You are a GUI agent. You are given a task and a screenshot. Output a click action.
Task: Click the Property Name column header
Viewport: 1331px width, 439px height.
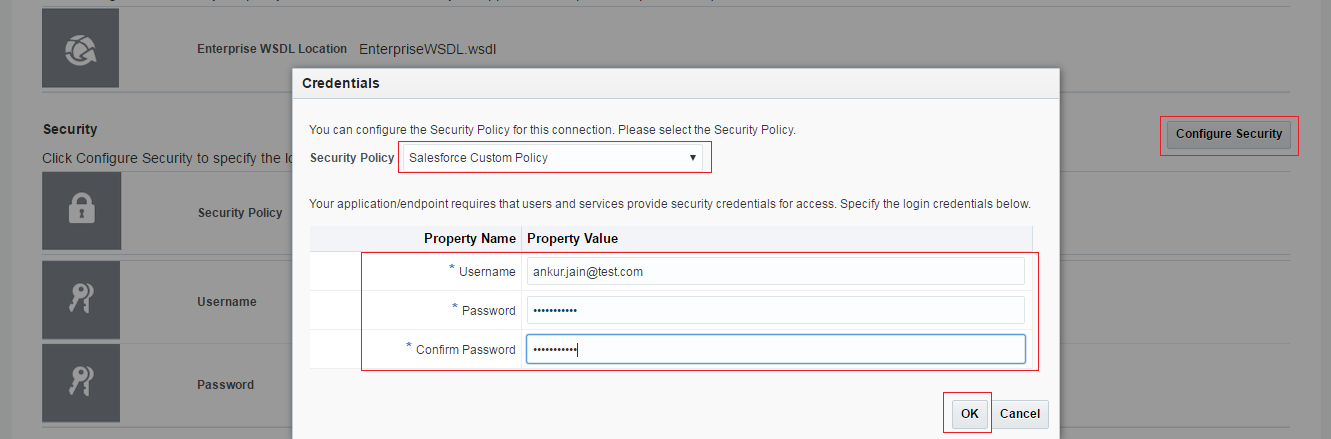click(469, 238)
